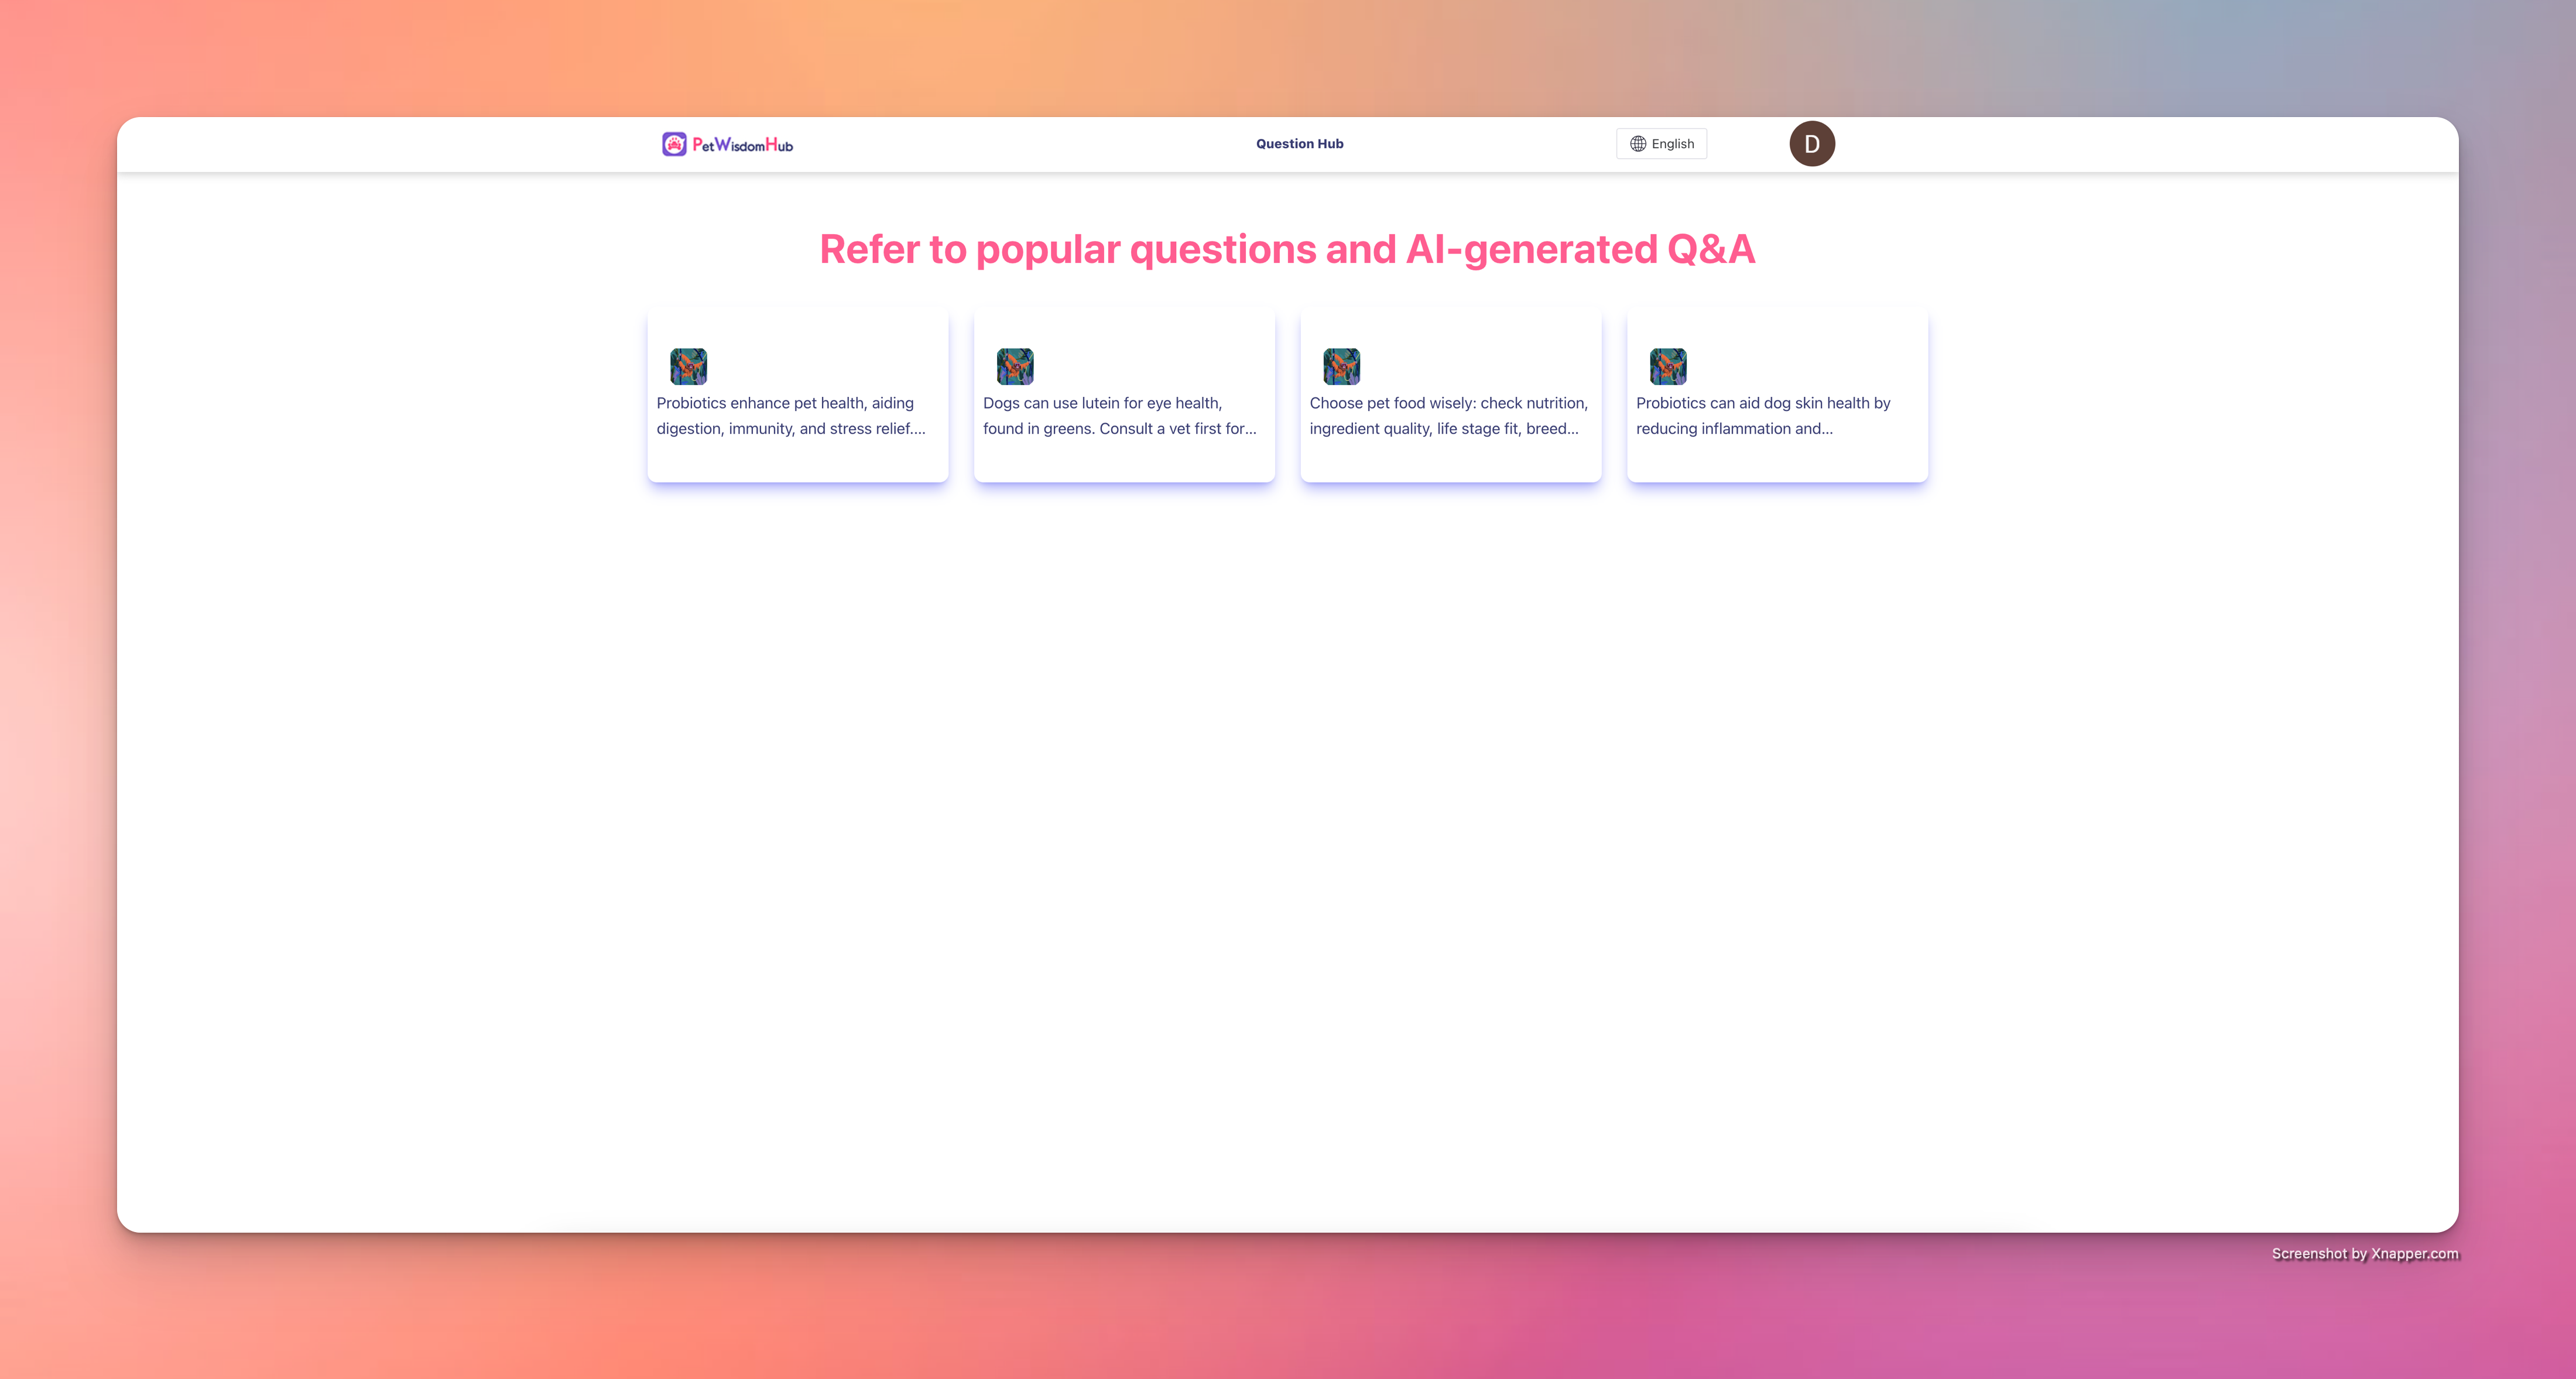The image size is (2576, 1379).
Task: Click the avatar icon on lutein eye health card
Action: click(x=1015, y=367)
